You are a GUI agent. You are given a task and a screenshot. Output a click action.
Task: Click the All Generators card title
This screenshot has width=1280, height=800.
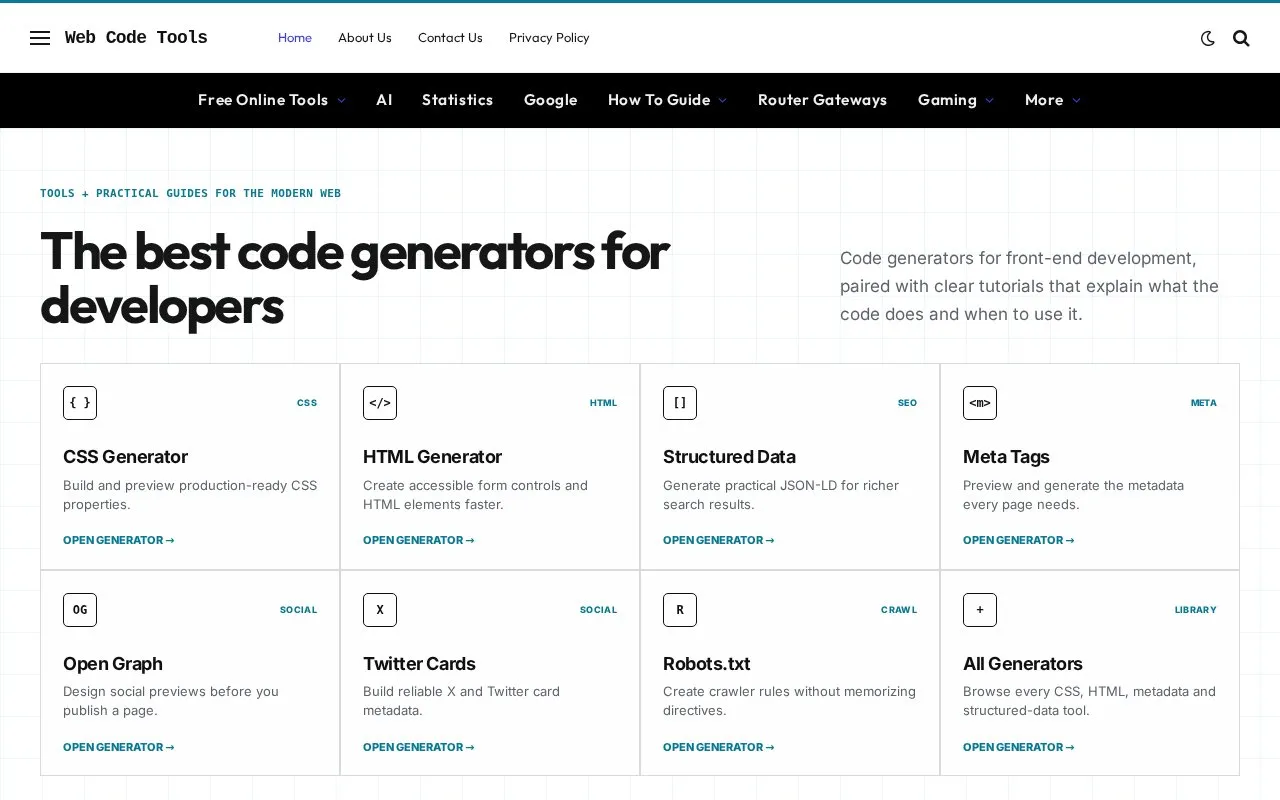(1022, 664)
